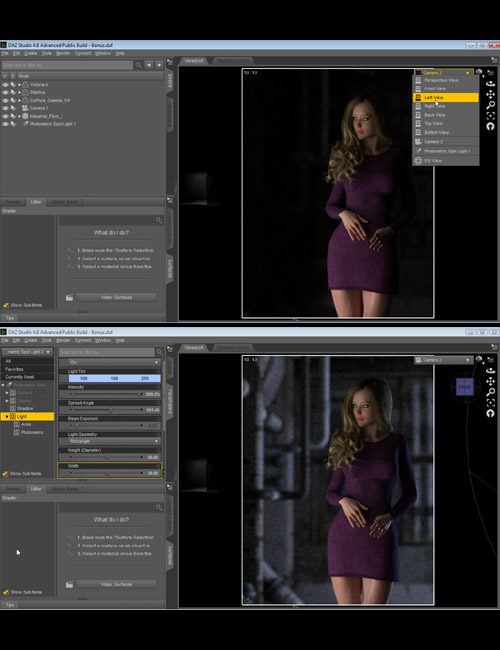Click reset view icon in top window viewport

tap(490, 126)
